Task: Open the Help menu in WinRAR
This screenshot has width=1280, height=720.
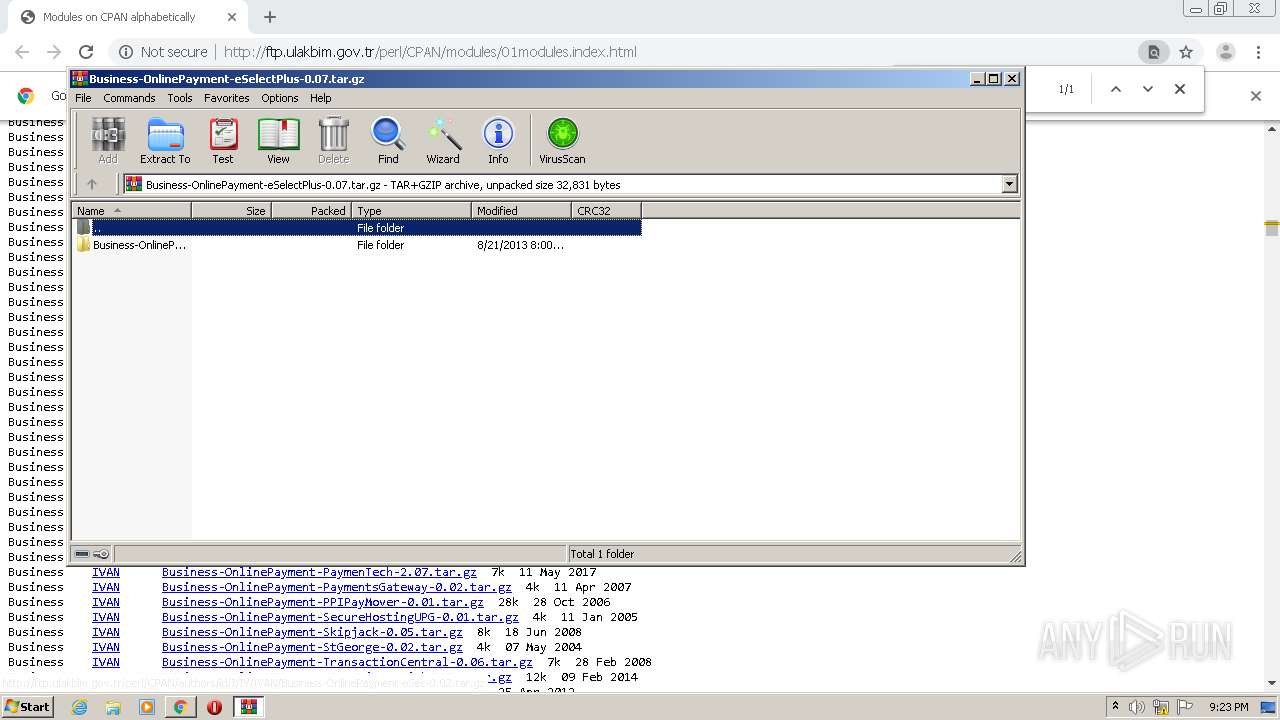Action: tap(321, 98)
